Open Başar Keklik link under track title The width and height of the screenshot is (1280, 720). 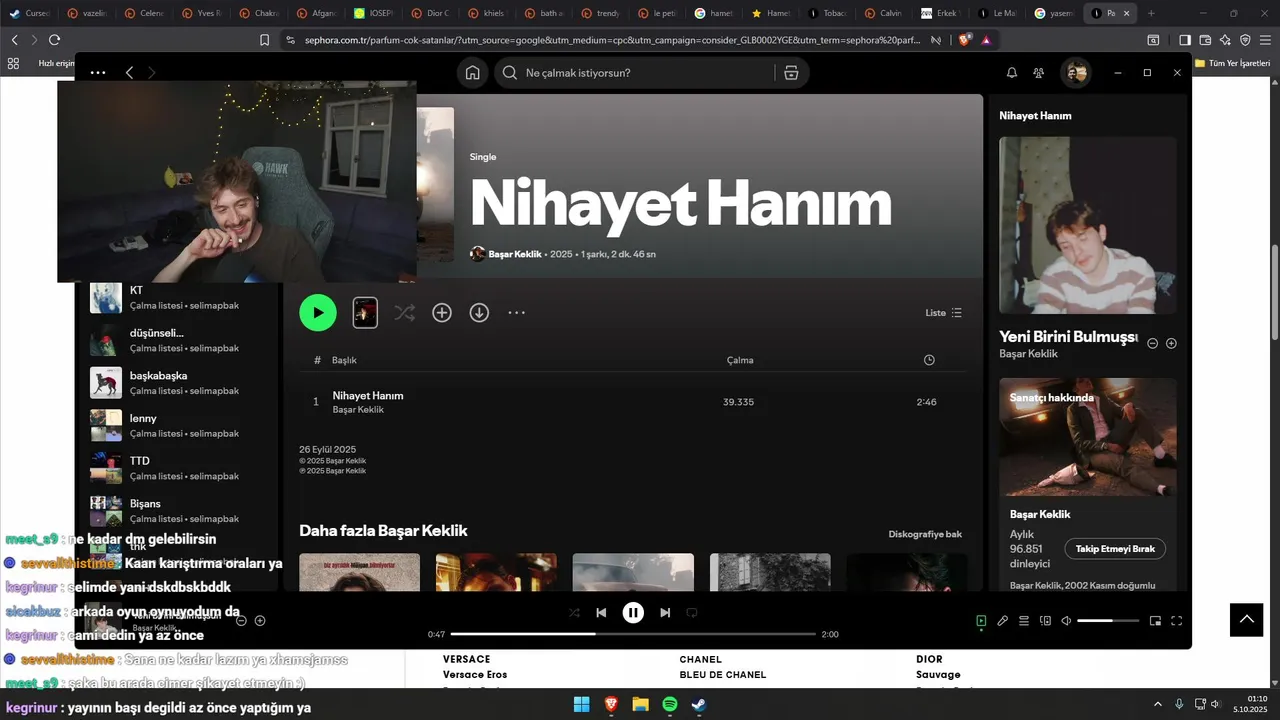pos(358,410)
